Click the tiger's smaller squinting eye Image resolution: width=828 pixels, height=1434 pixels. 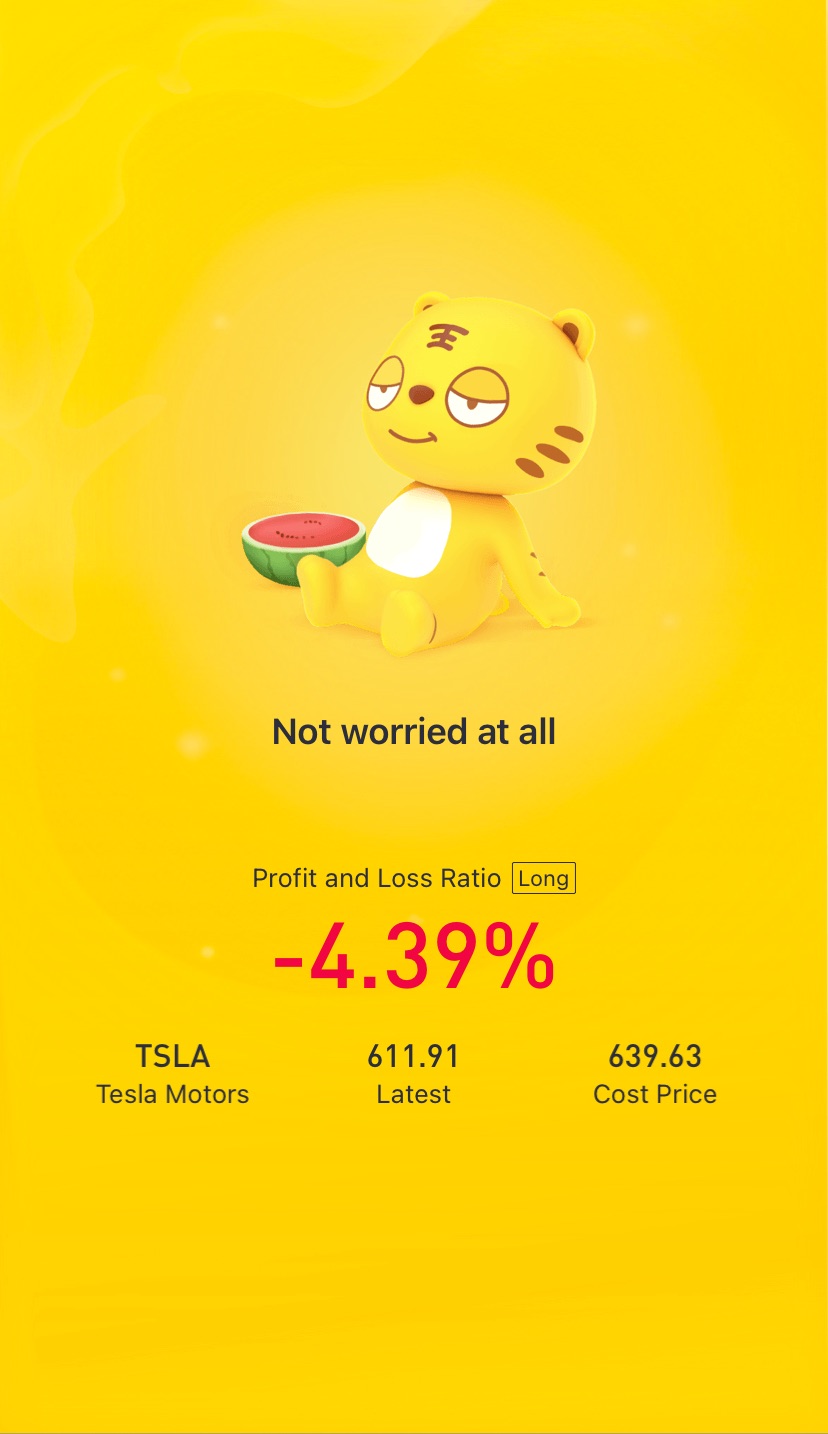384,385
